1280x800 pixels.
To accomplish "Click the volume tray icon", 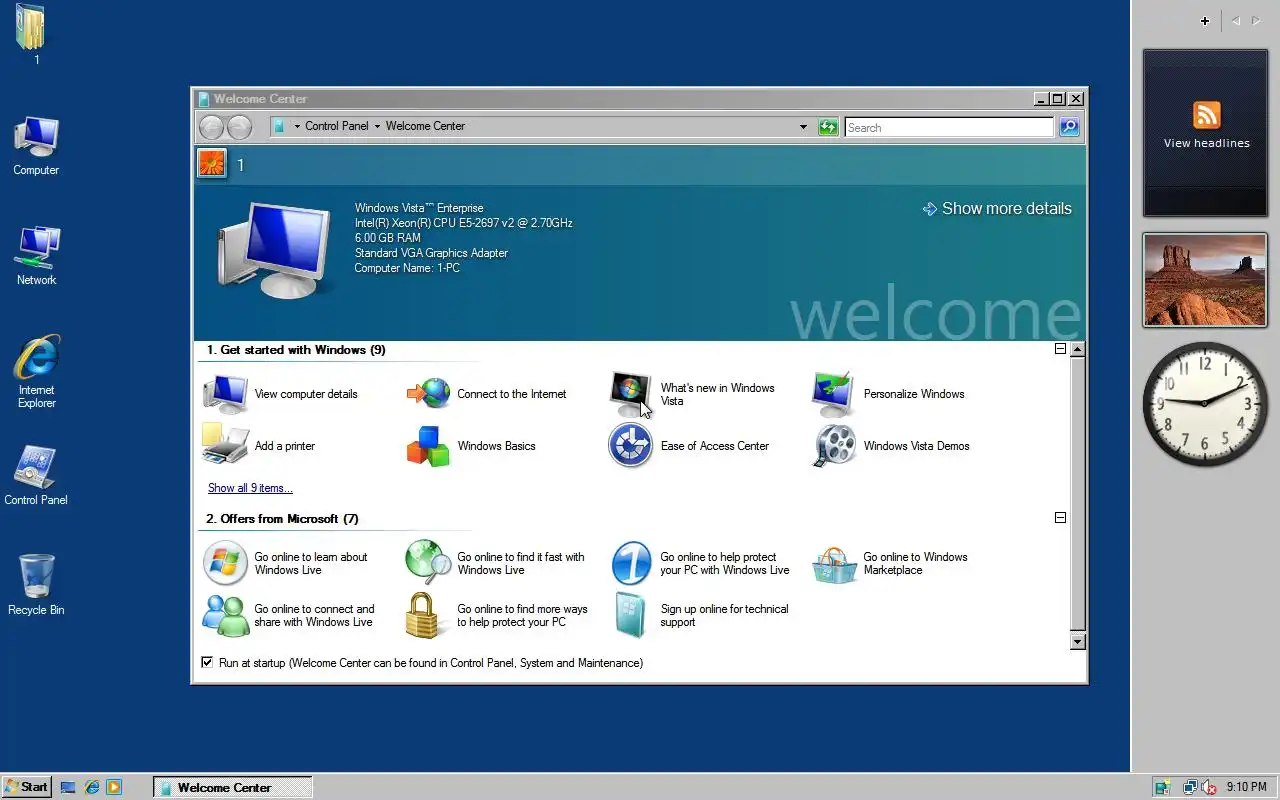I will pos(1209,787).
